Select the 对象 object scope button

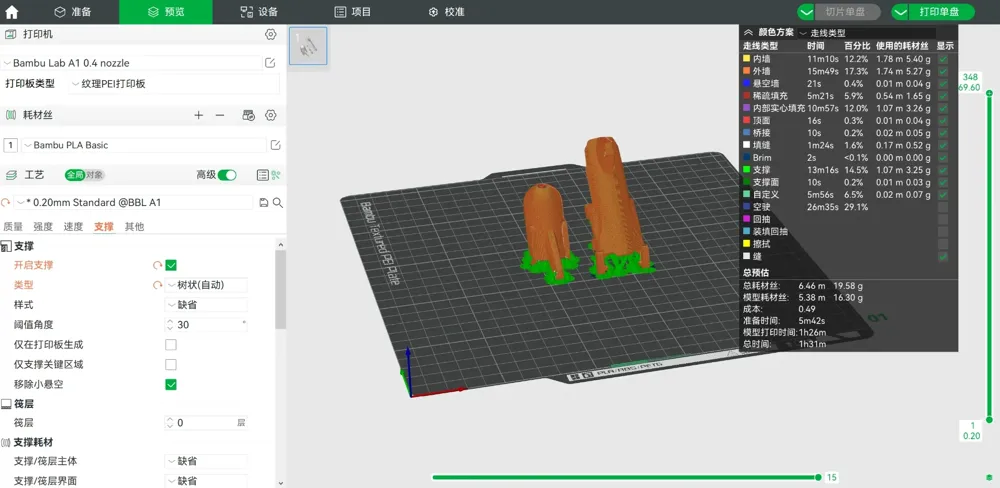click(96, 175)
